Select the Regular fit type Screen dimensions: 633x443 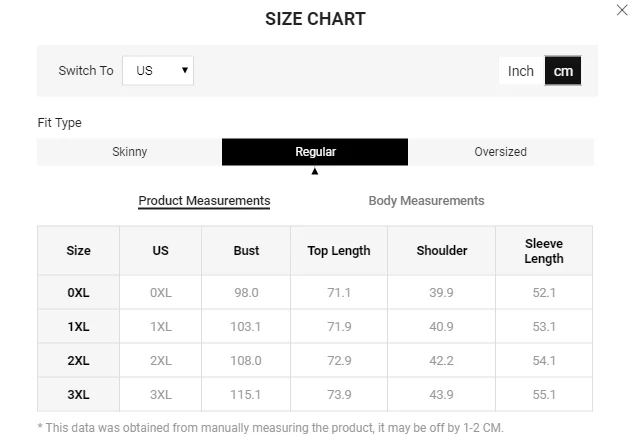pyautogui.click(x=315, y=152)
